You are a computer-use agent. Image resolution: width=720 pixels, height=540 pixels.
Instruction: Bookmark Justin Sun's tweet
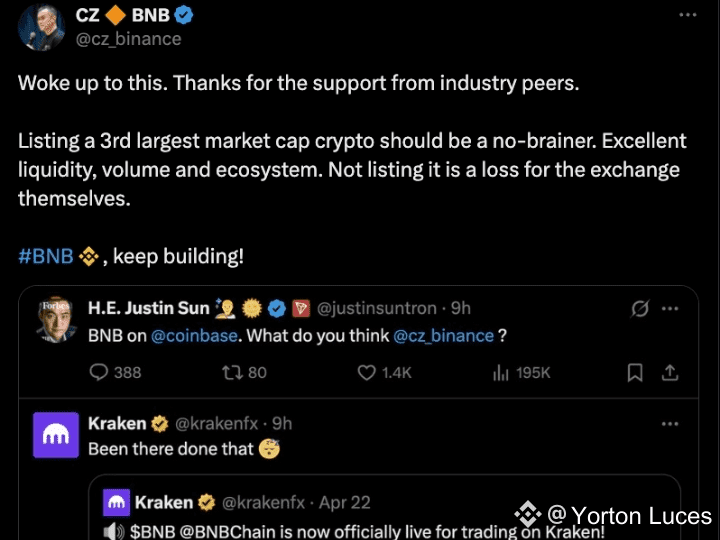[634, 372]
